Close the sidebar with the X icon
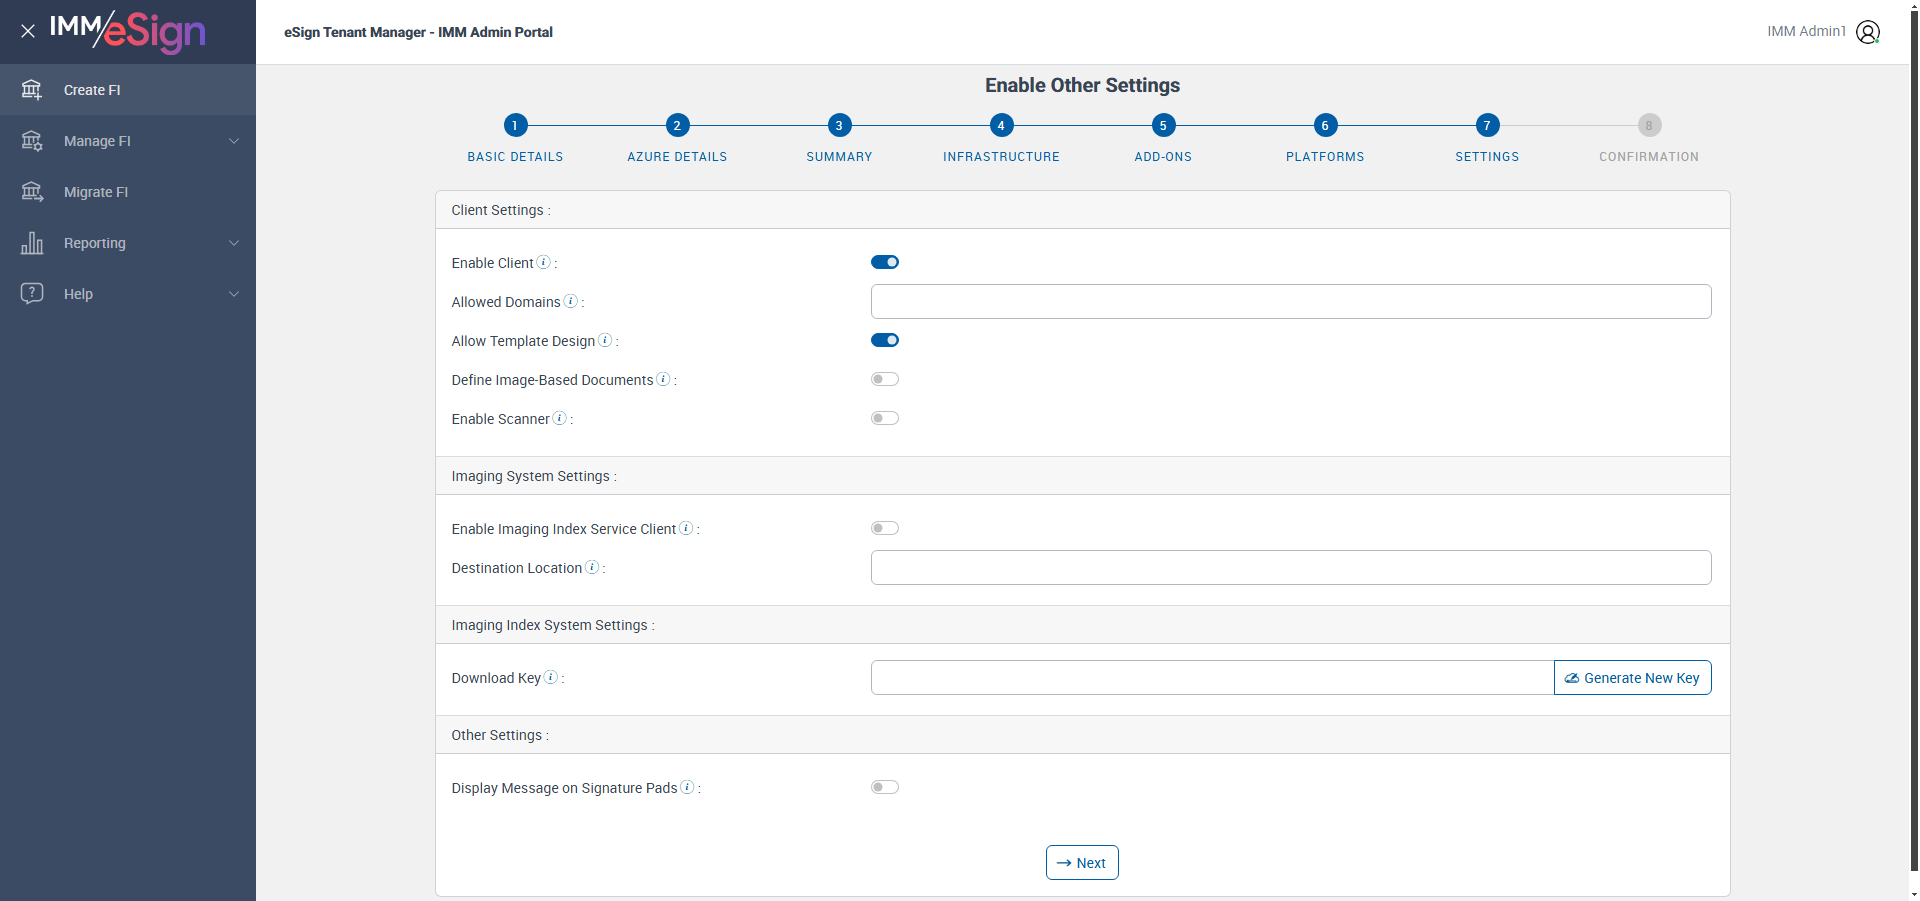 click(x=28, y=31)
